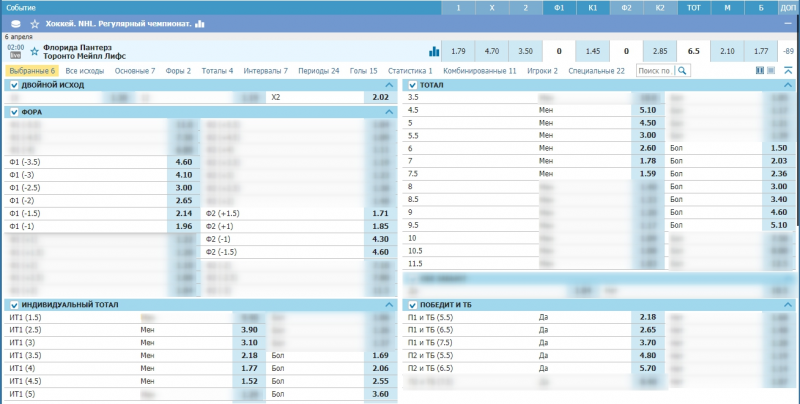This screenshot has width=800, height=404.
Task: Open league statistics chart icon beside championship title
Action: pos(200,23)
